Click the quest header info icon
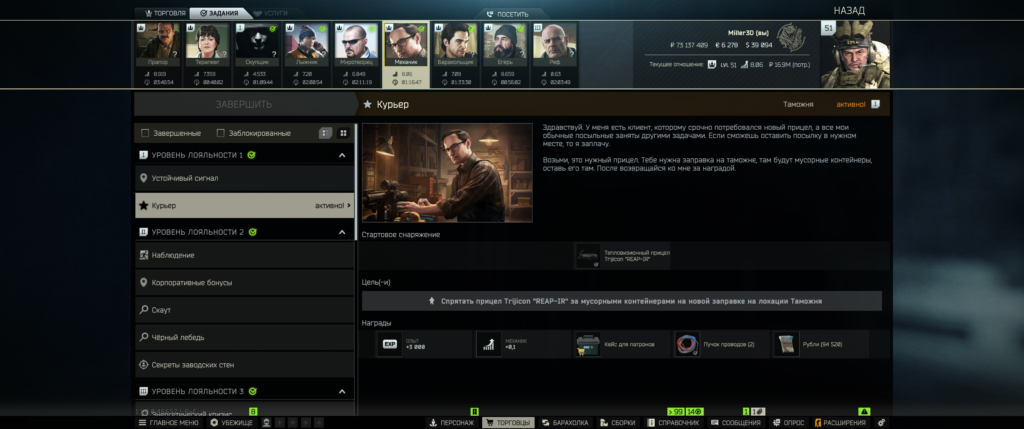Viewport: 1024px width, 429px height. (876, 104)
